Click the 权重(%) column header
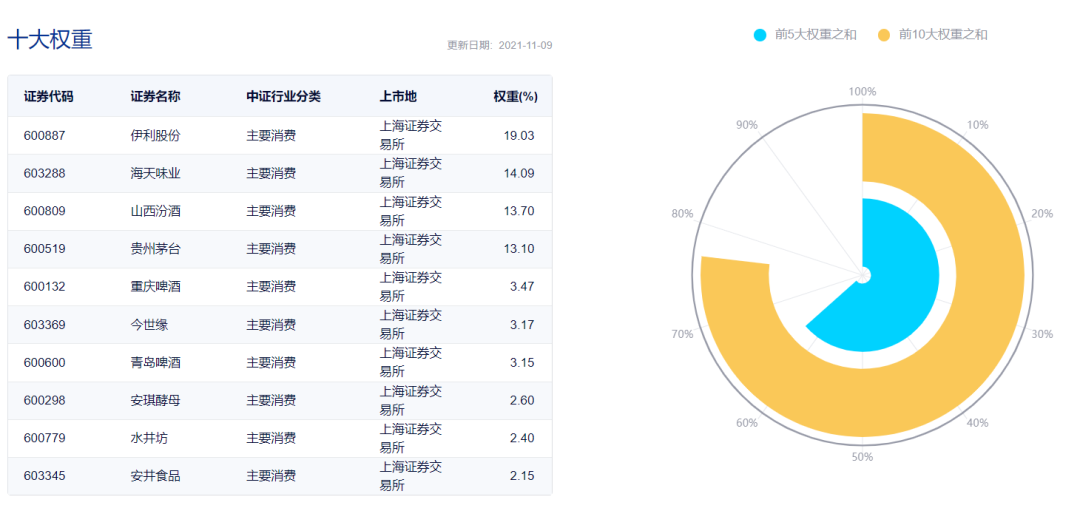 coord(514,96)
